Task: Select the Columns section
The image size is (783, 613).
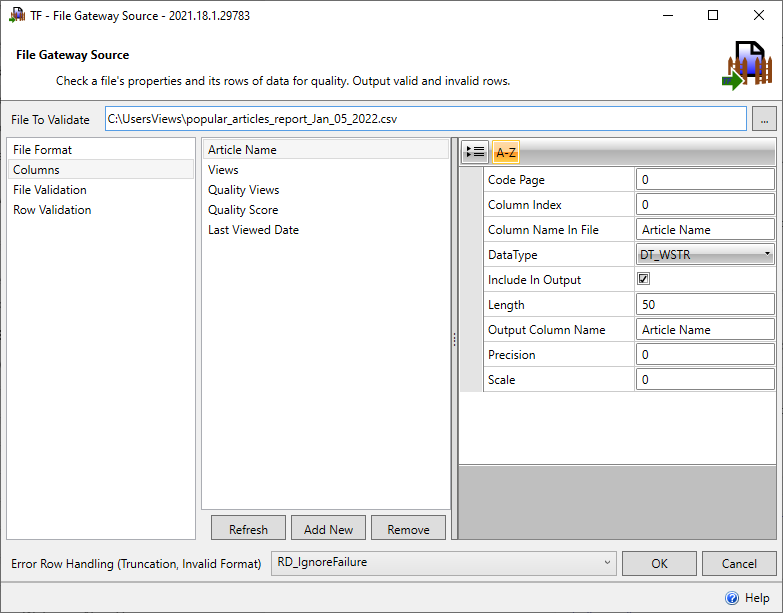Action: coord(100,170)
